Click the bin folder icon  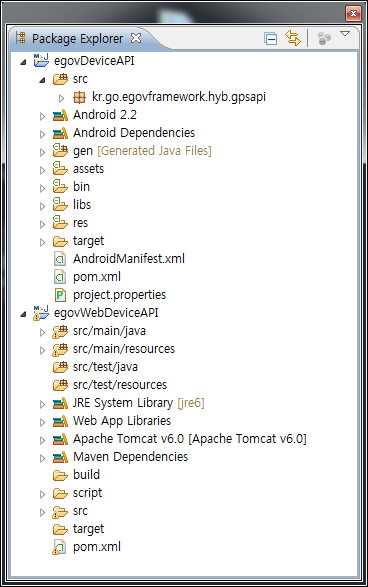(x=60, y=186)
